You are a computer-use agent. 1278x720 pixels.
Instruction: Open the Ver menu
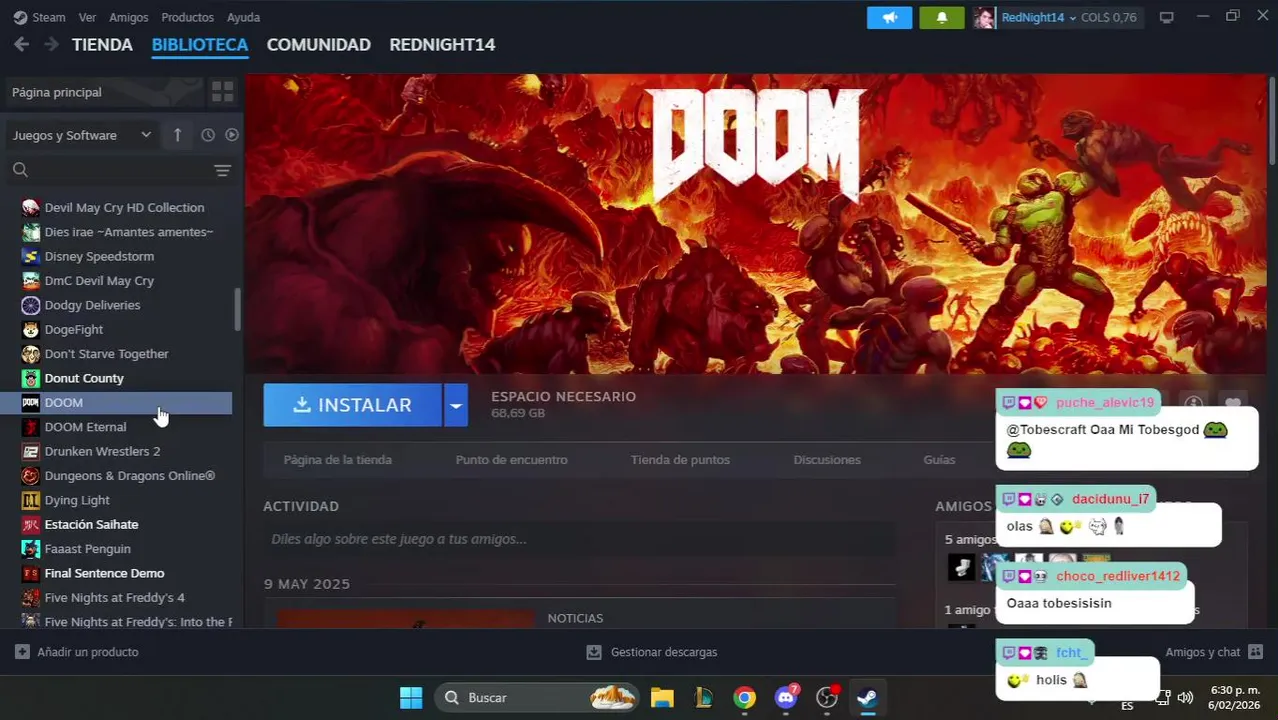(87, 17)
